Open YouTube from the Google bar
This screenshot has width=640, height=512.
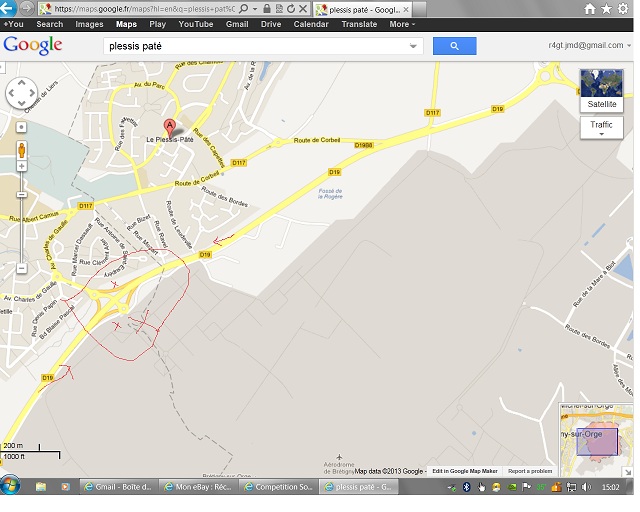point(196,24)
